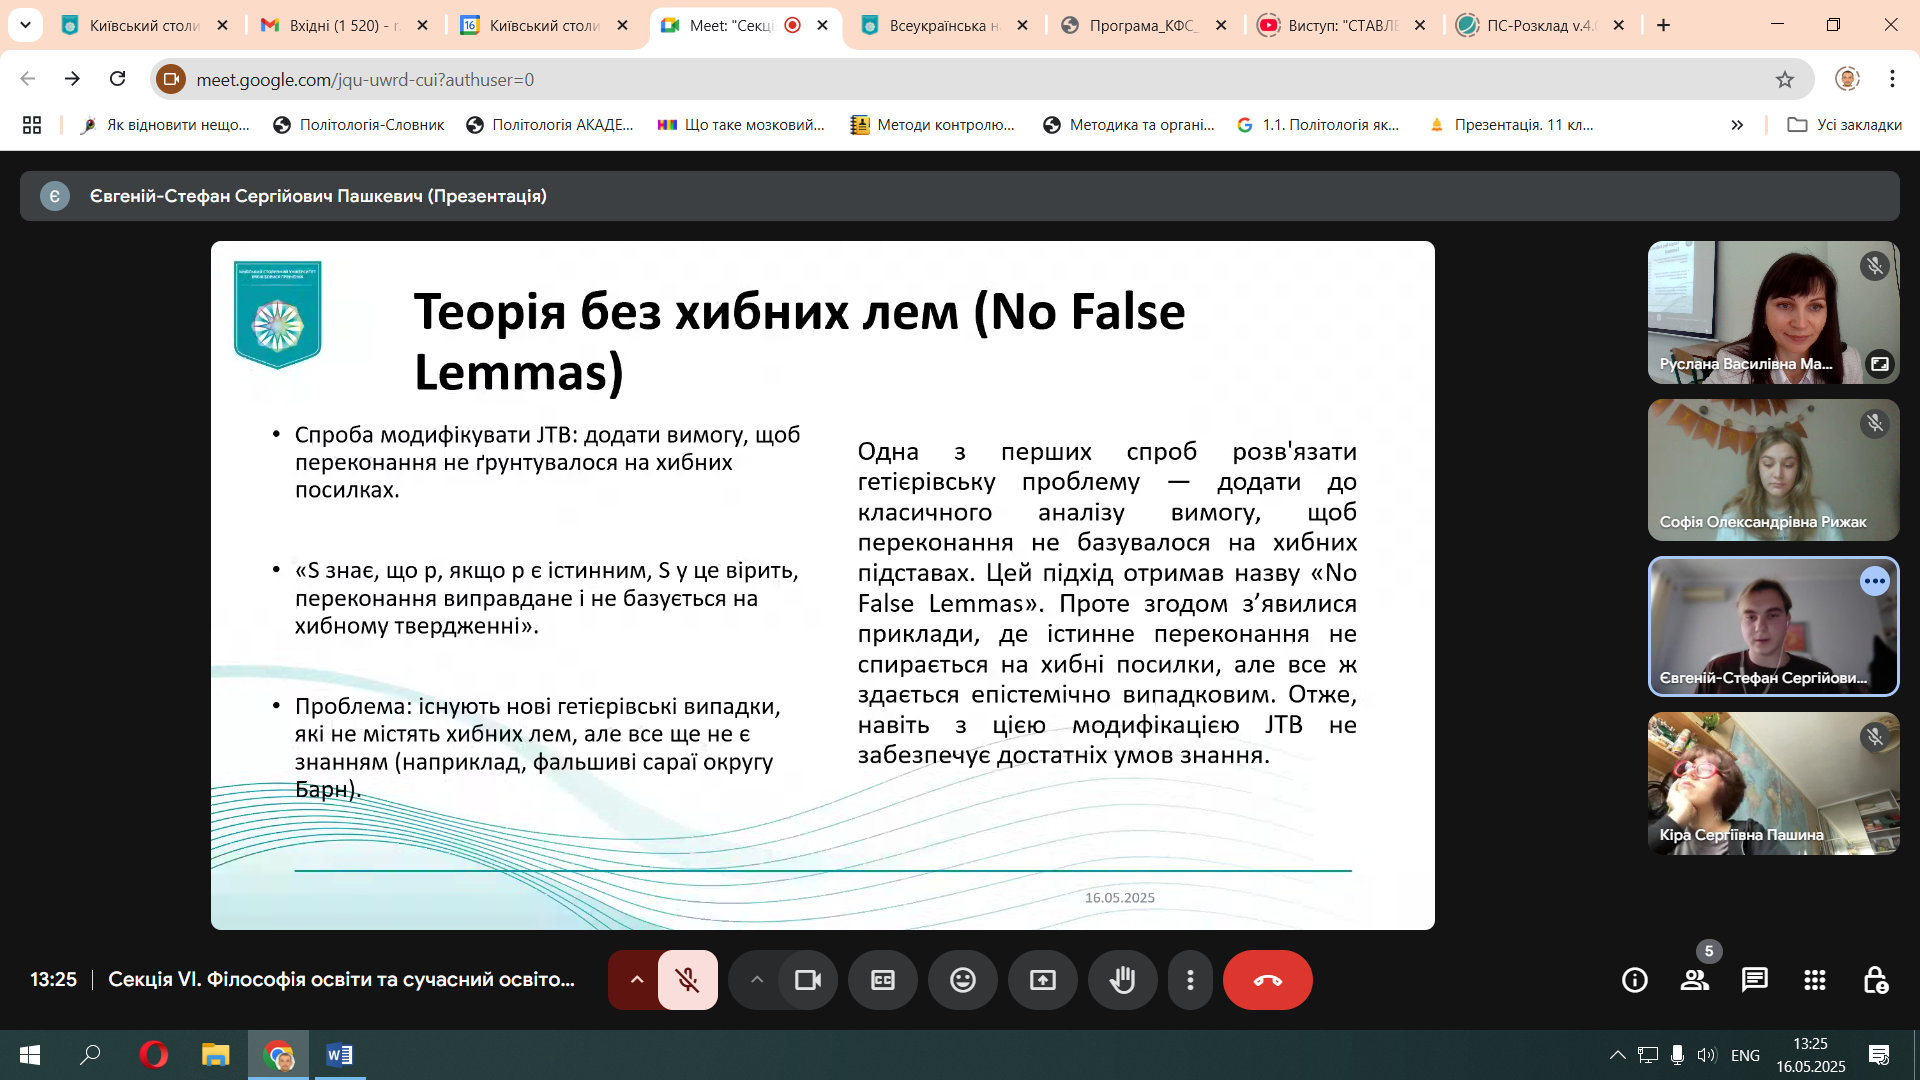Viewport: 1920px width, 1080px height.
Task: Open the Усі закладки bookmarks folder
Action: (x=1845, y=125)
